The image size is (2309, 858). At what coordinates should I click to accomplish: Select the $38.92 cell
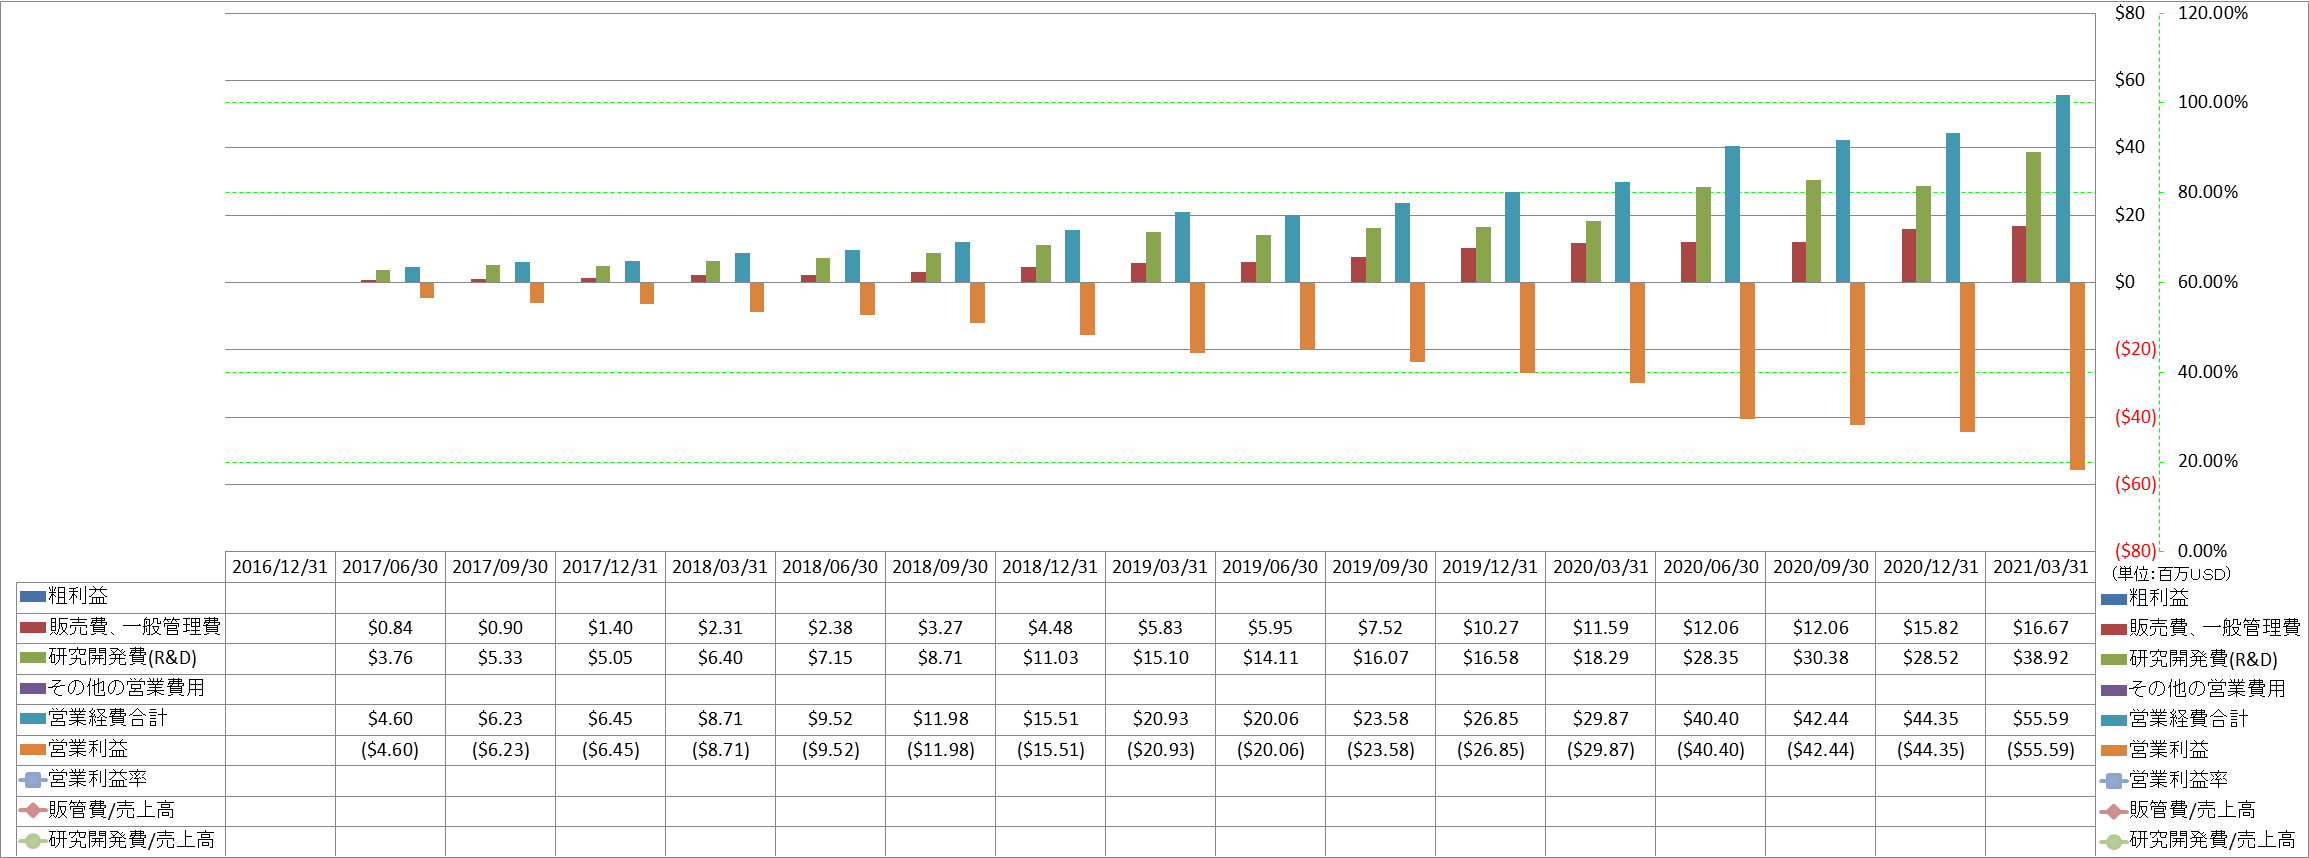[x=2041, y=658]
